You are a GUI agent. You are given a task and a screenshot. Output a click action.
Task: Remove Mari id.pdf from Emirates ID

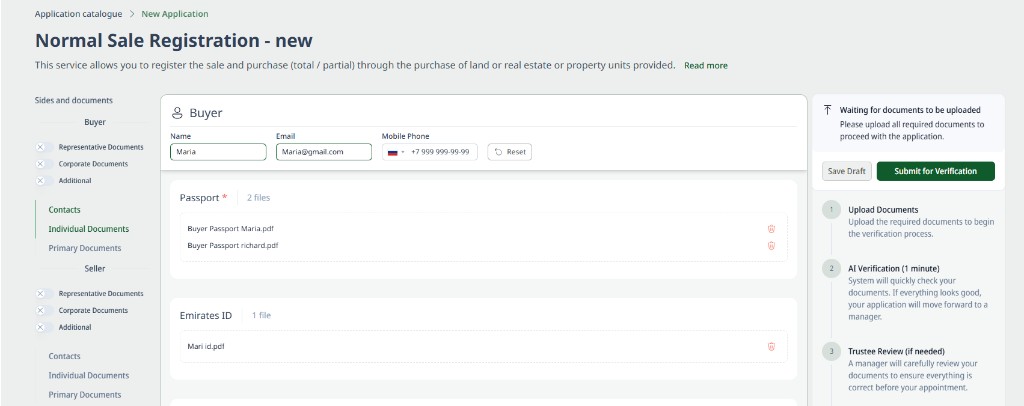click(x=771, y=347)
